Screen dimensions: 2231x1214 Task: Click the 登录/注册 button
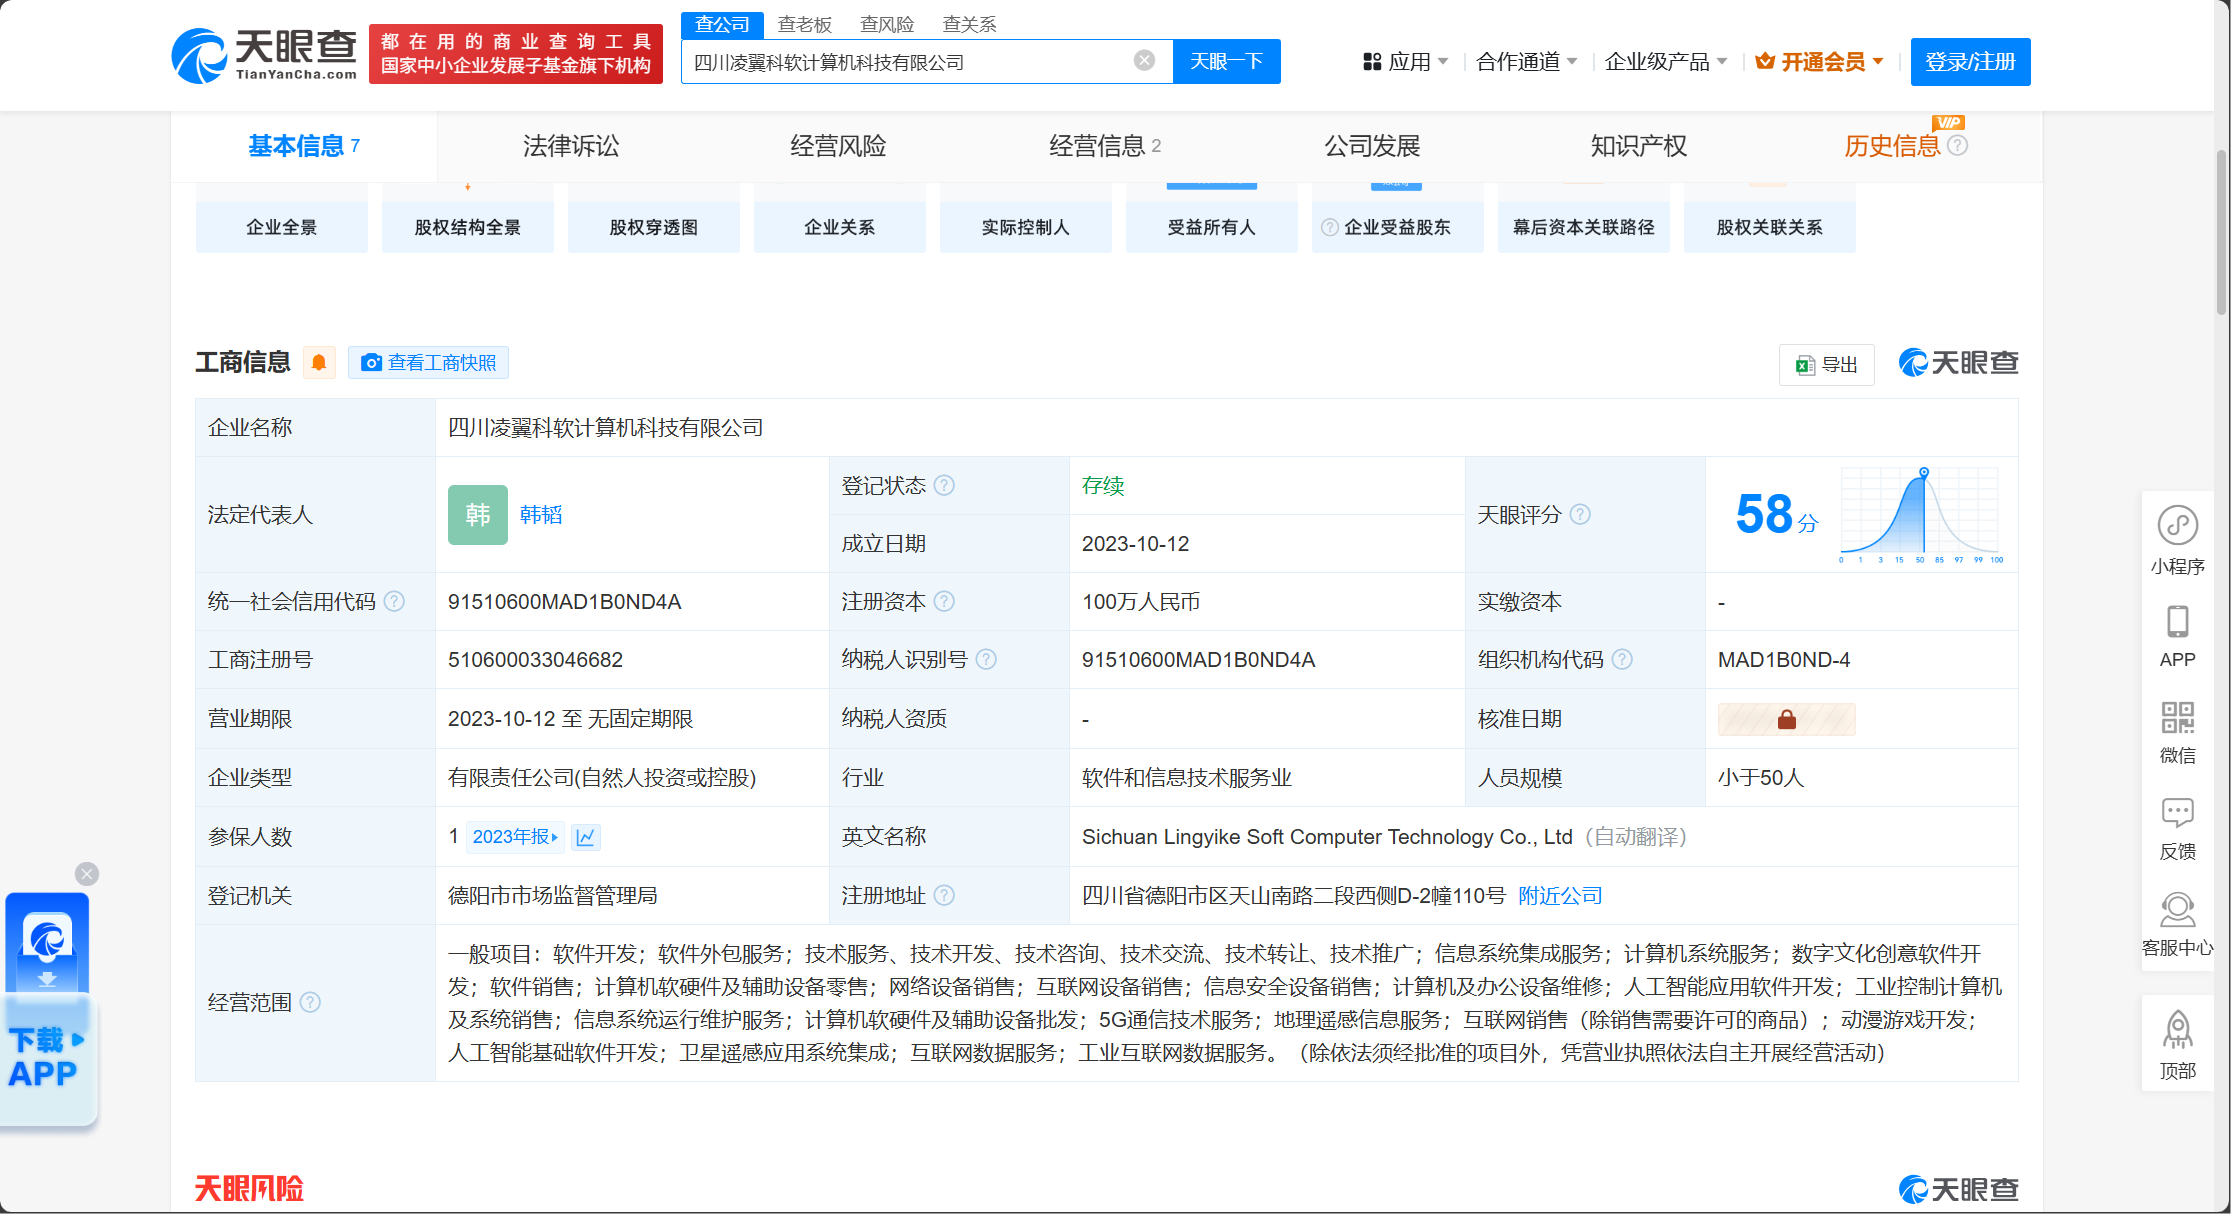(x=1970, y=62)
